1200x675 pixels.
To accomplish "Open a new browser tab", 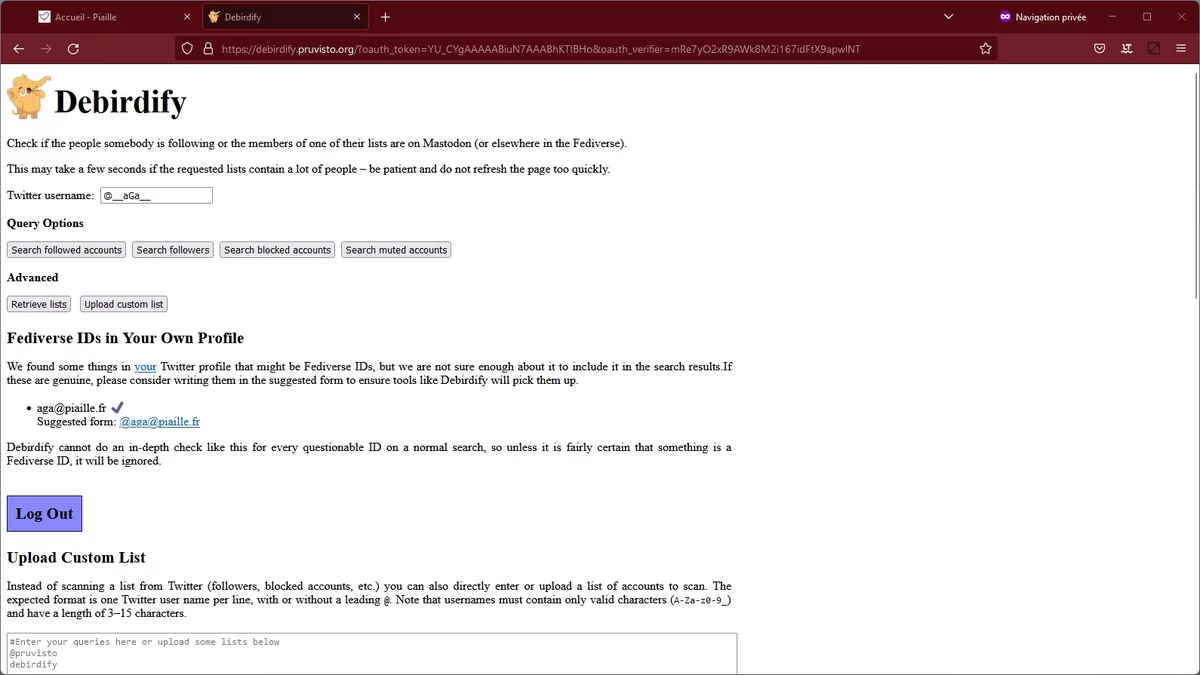I will click(x=385, y=17).
